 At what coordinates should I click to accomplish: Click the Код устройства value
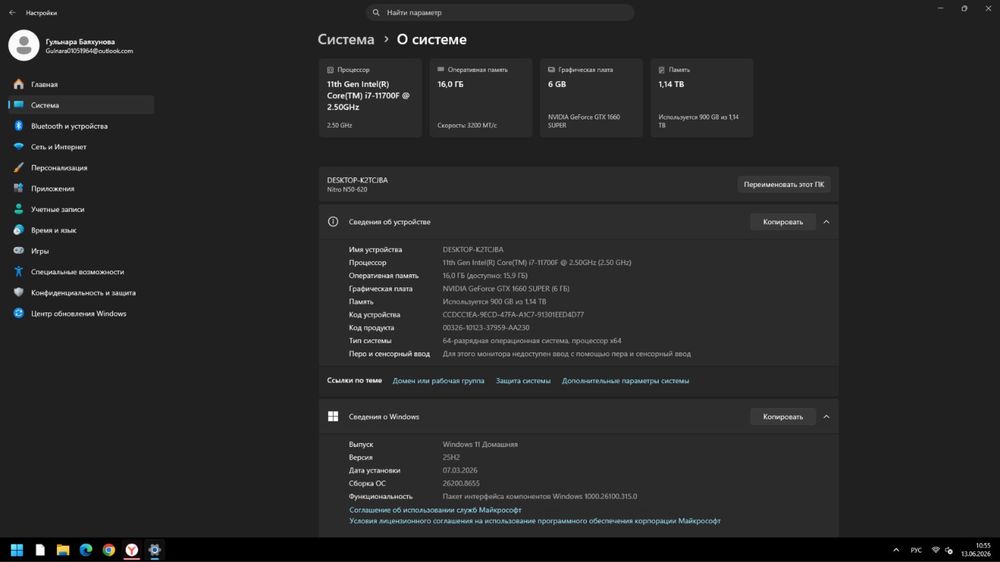click(x=513, y=314)
